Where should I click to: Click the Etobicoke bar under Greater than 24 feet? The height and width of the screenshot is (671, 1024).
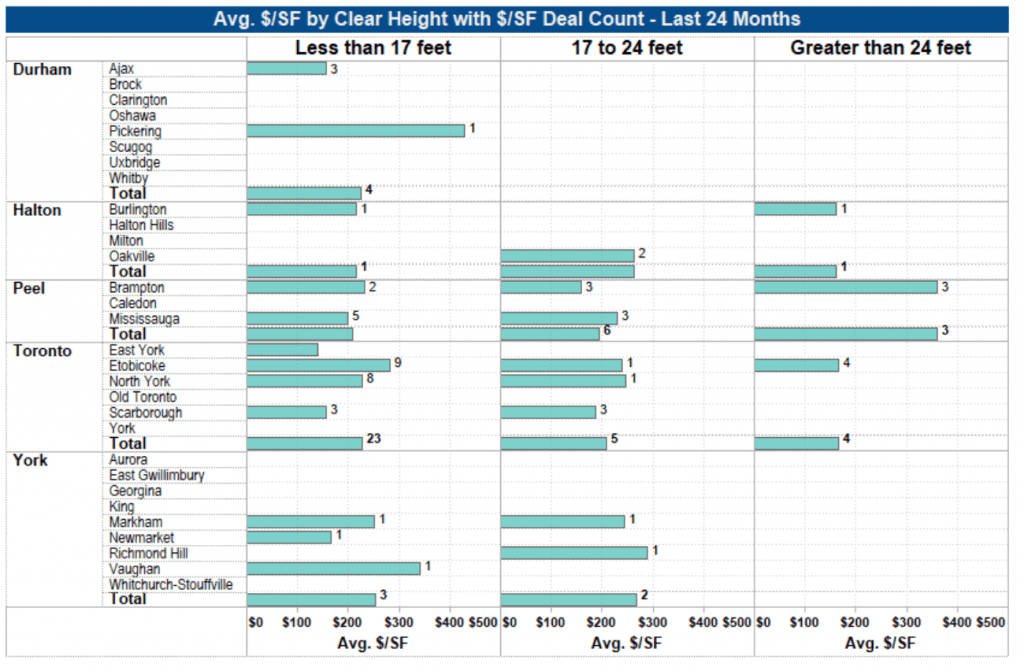pos(797,365)
